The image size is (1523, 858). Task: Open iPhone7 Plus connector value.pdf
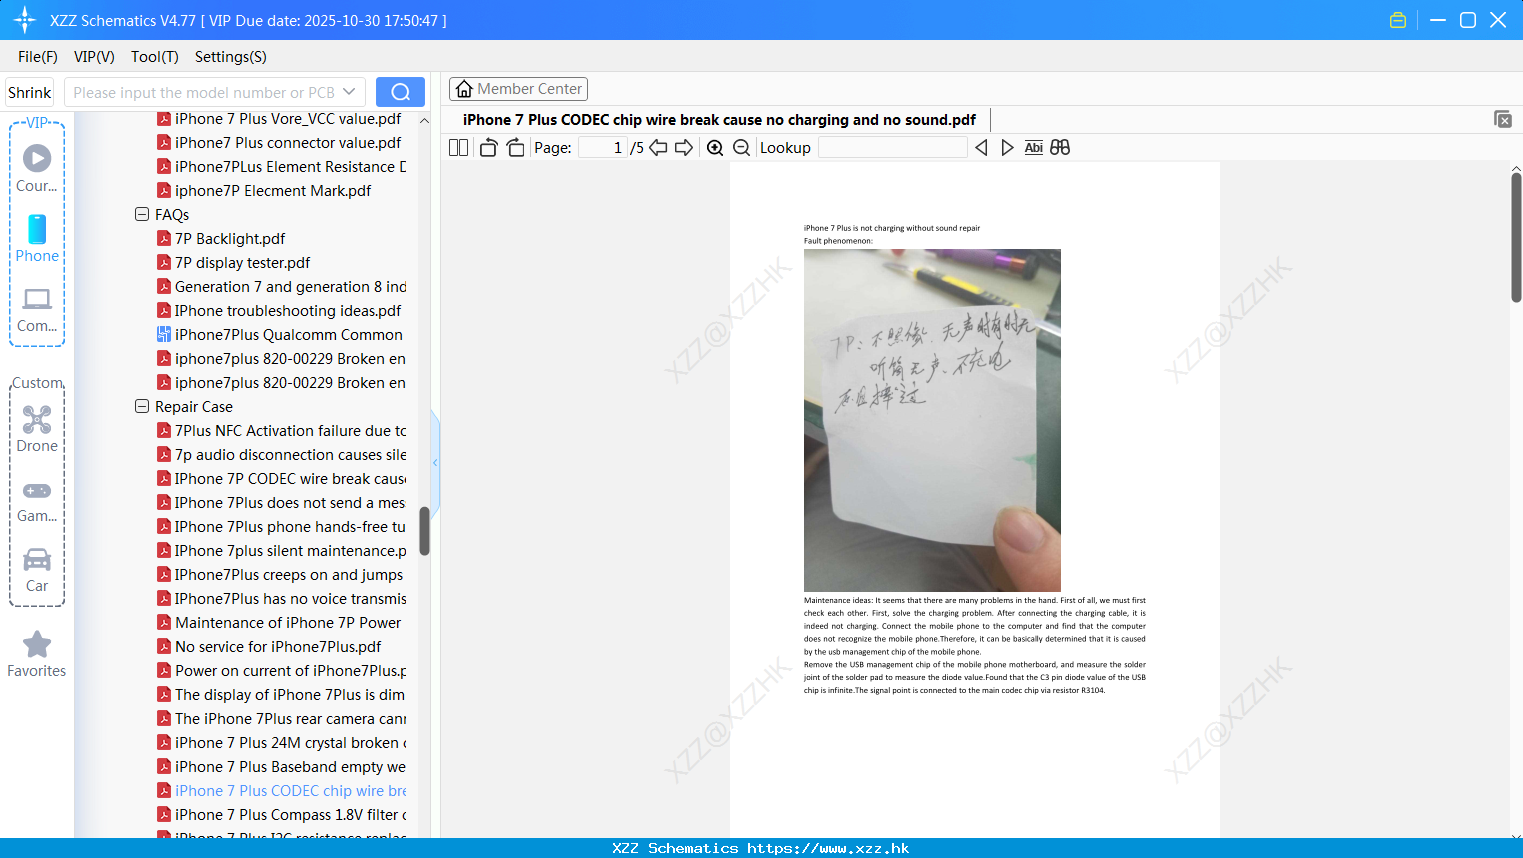[x=288, y=142]
